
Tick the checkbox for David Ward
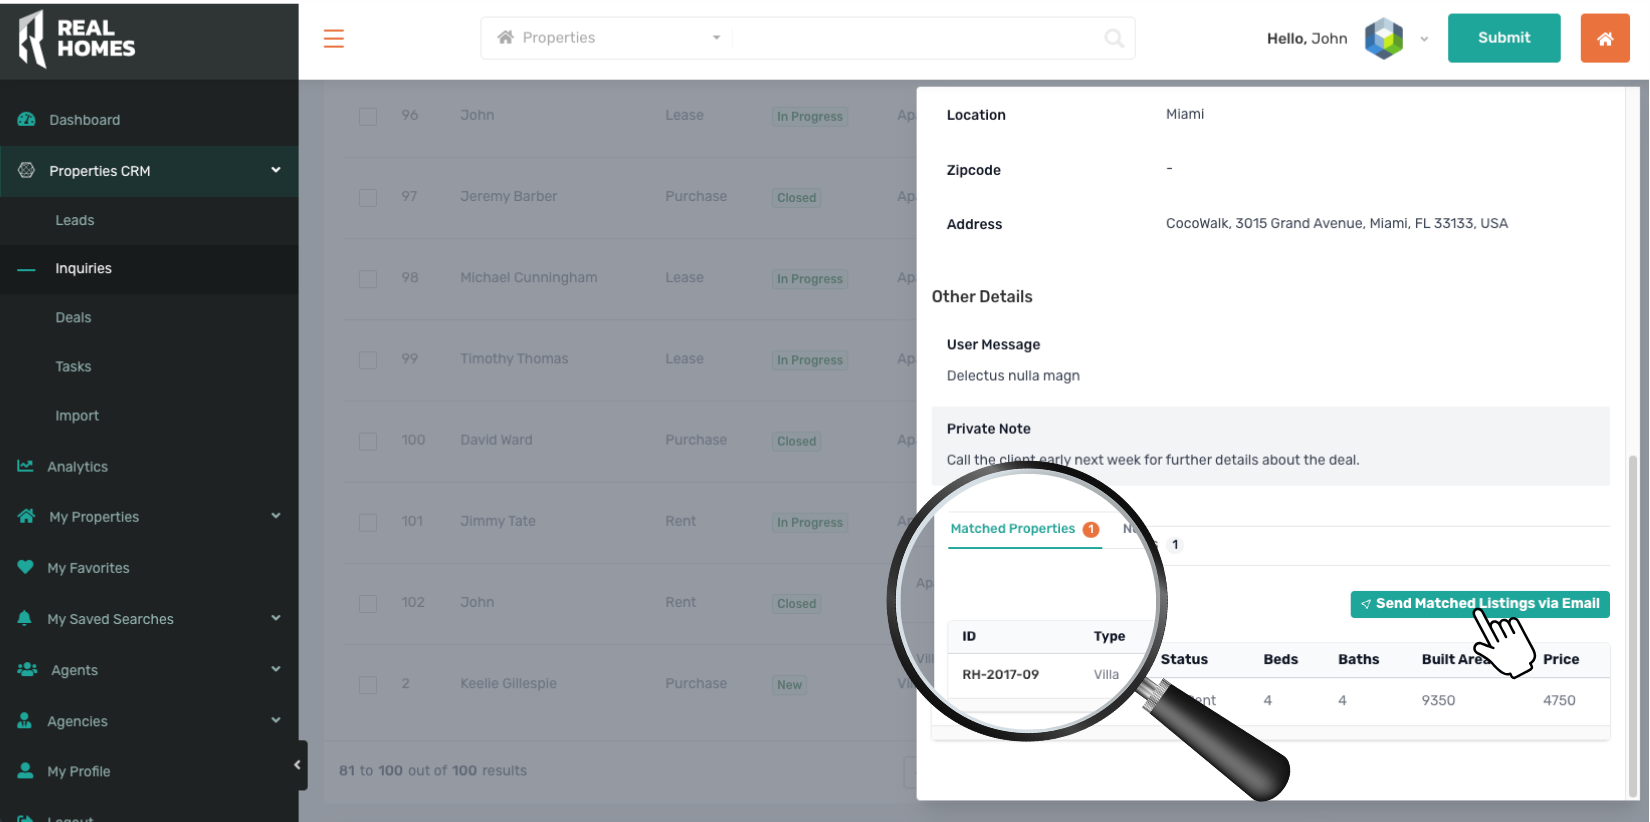coord(368,441)
